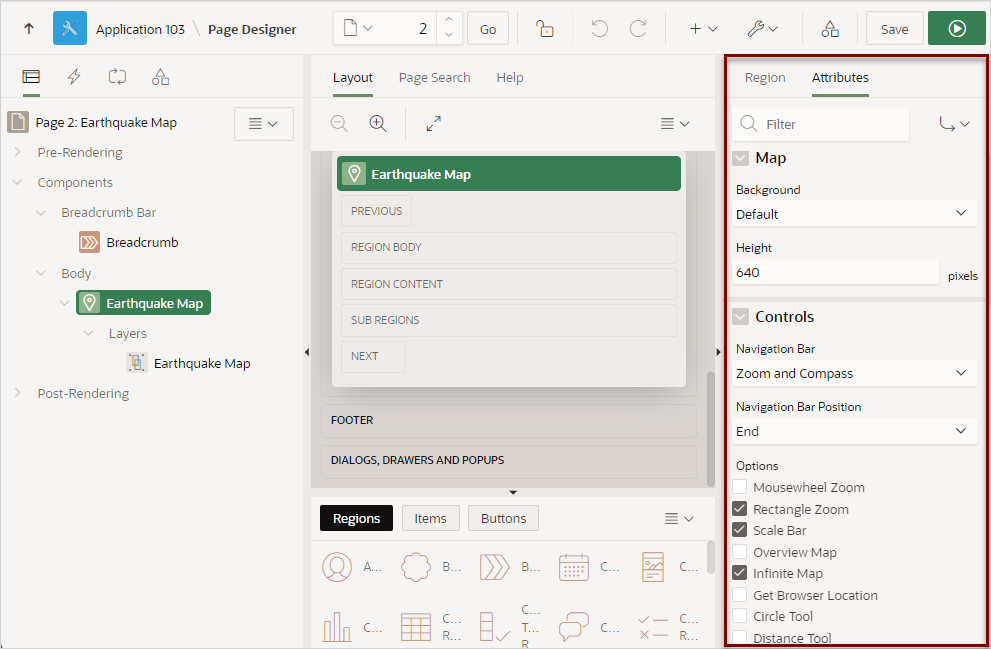Enable the Distance Tool option
Viewport: 991px width, 649px height.
739,637
